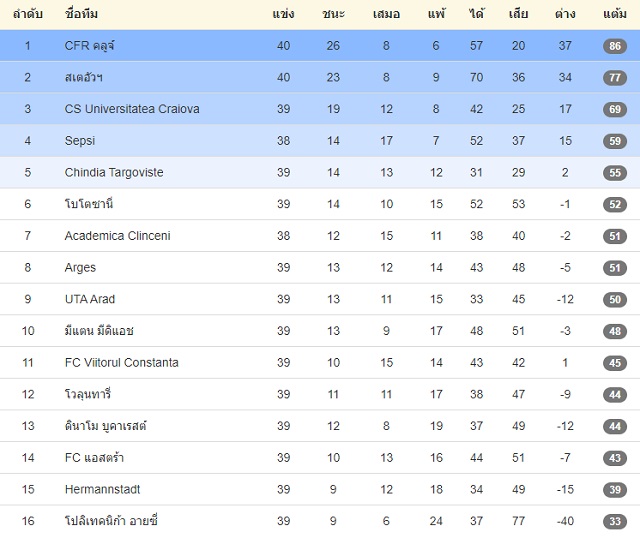This screenshot has height=544, width=640.
Task: Click the แต้ม column header
Action: coord(615,14)
